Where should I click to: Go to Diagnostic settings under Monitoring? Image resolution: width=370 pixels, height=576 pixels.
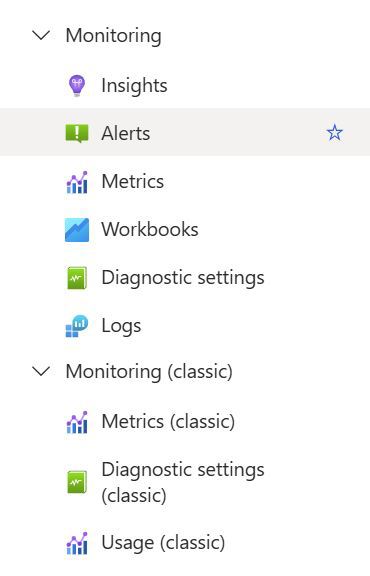coord(185,278)
